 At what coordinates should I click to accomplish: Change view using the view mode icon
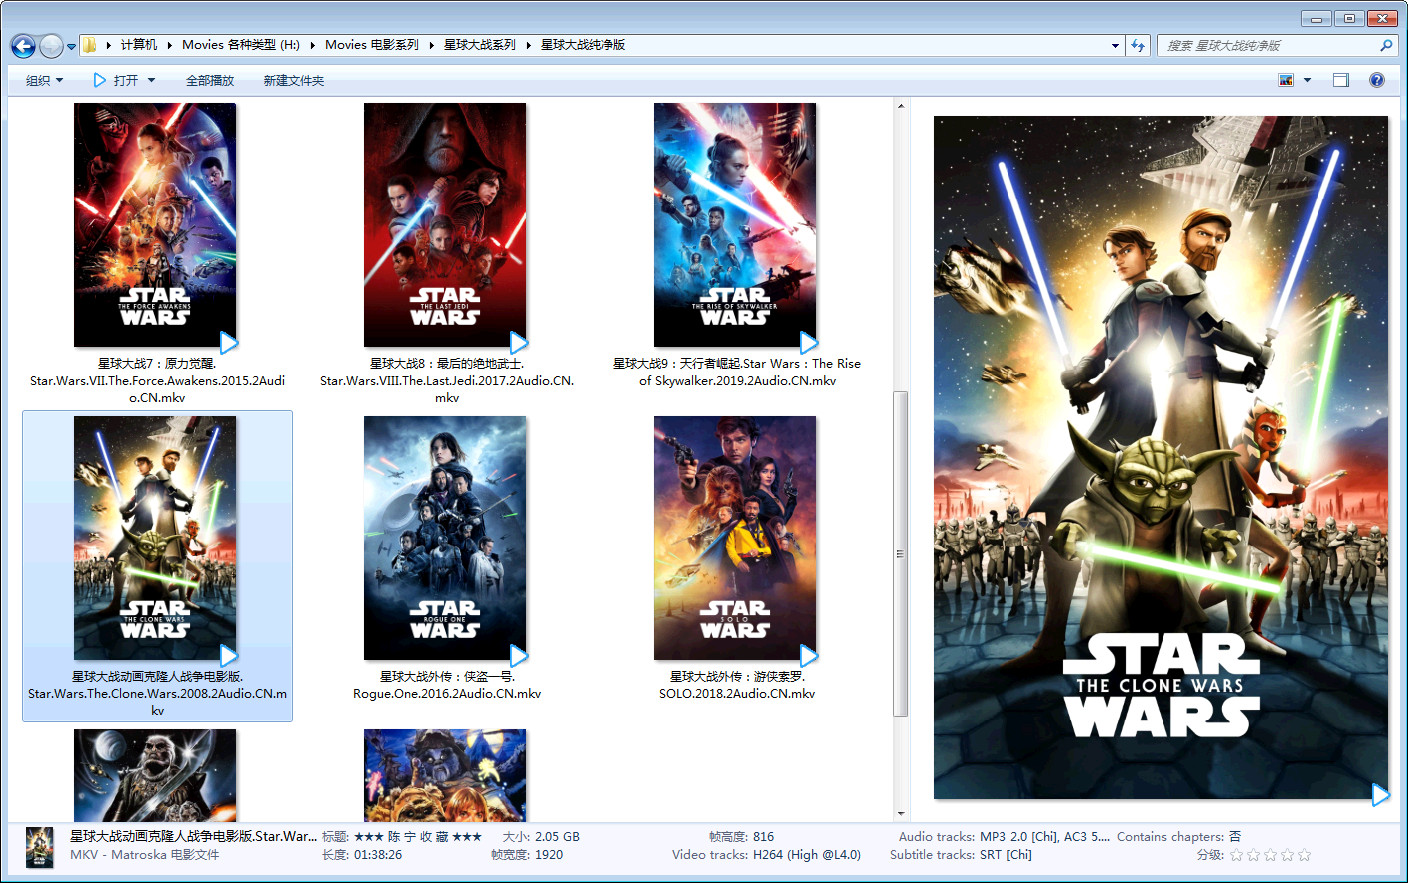1286,80
